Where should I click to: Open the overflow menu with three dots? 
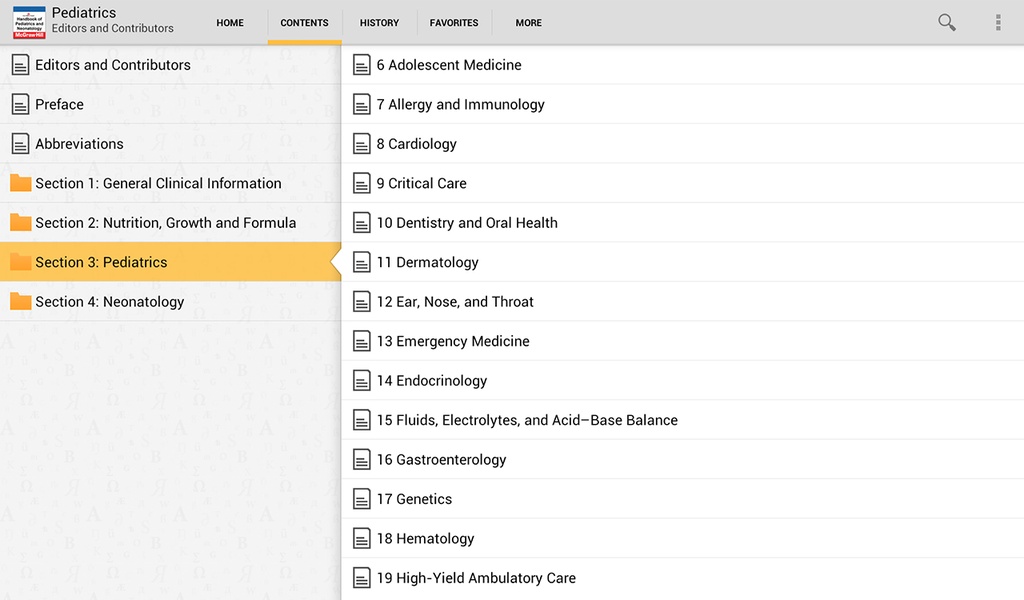click(x=998, y=22)
